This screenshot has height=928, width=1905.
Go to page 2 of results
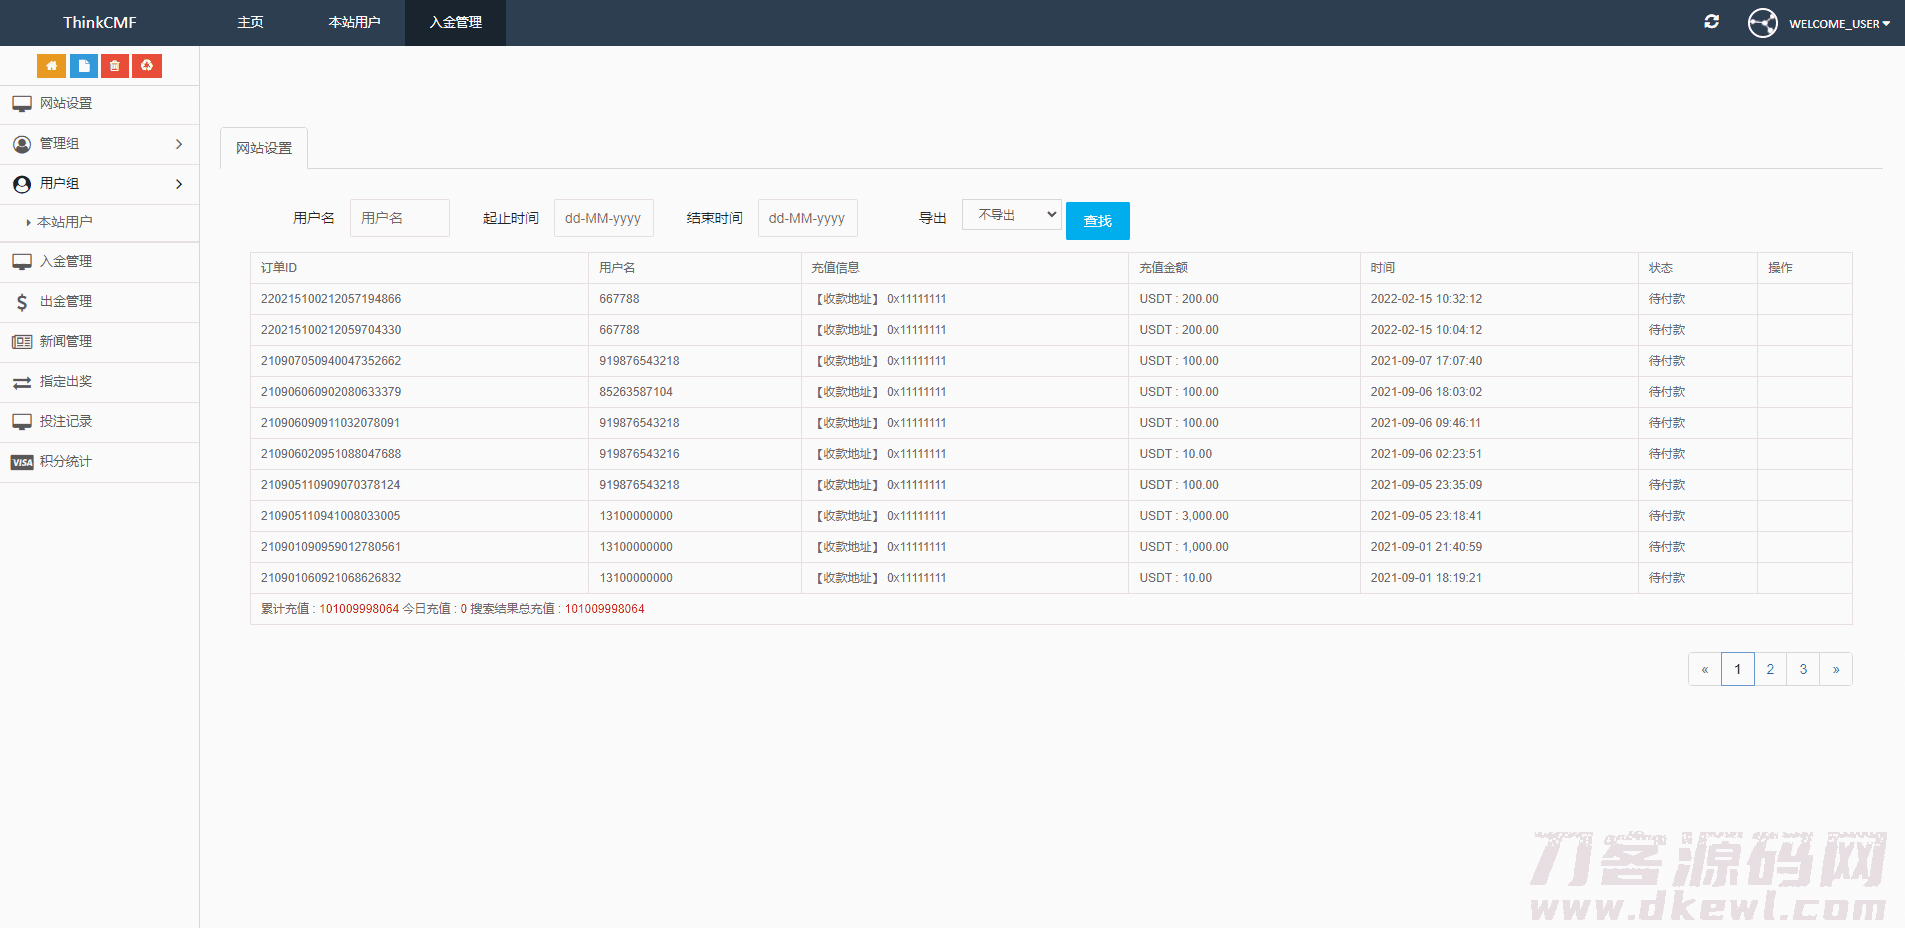tap(1770, 669)
